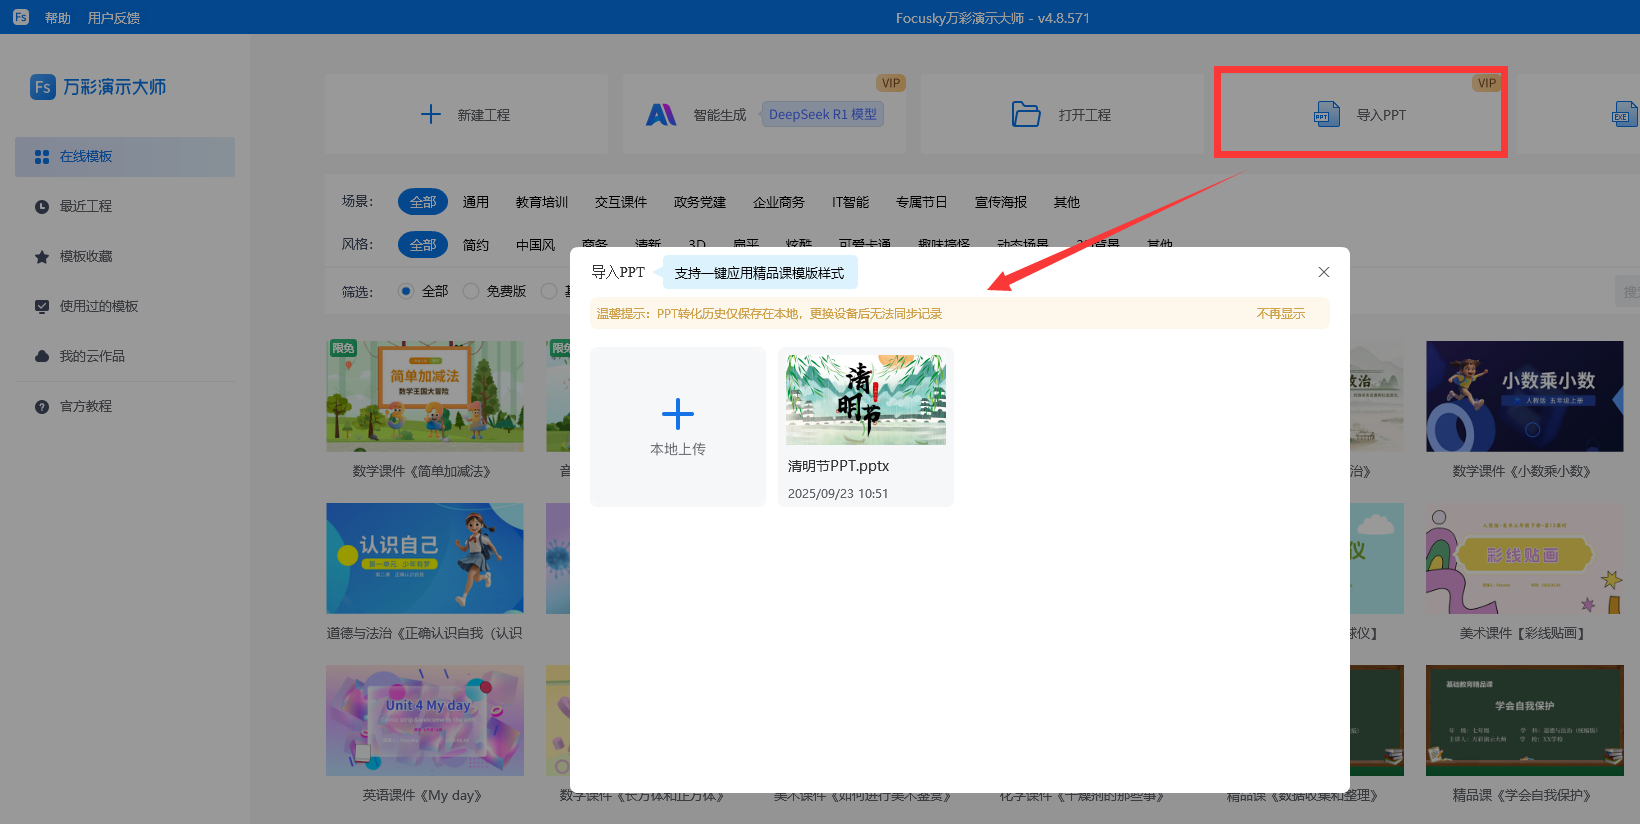Screen dimensions: 1640x824
Task: Open the 清明节PPT.pptx thumbnail
Action: tap(865, 400)
